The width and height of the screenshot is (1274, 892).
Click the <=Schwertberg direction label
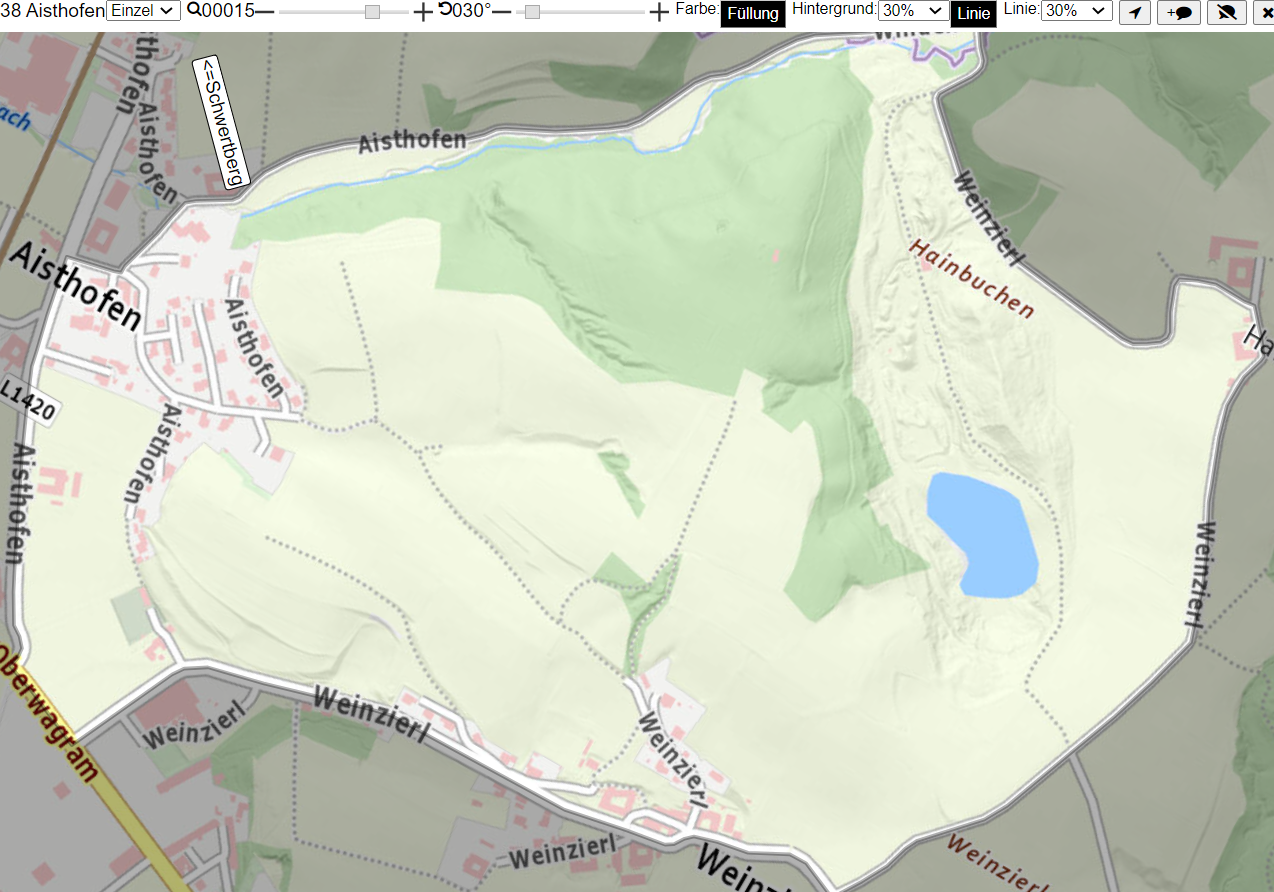[x=219, y=122]
